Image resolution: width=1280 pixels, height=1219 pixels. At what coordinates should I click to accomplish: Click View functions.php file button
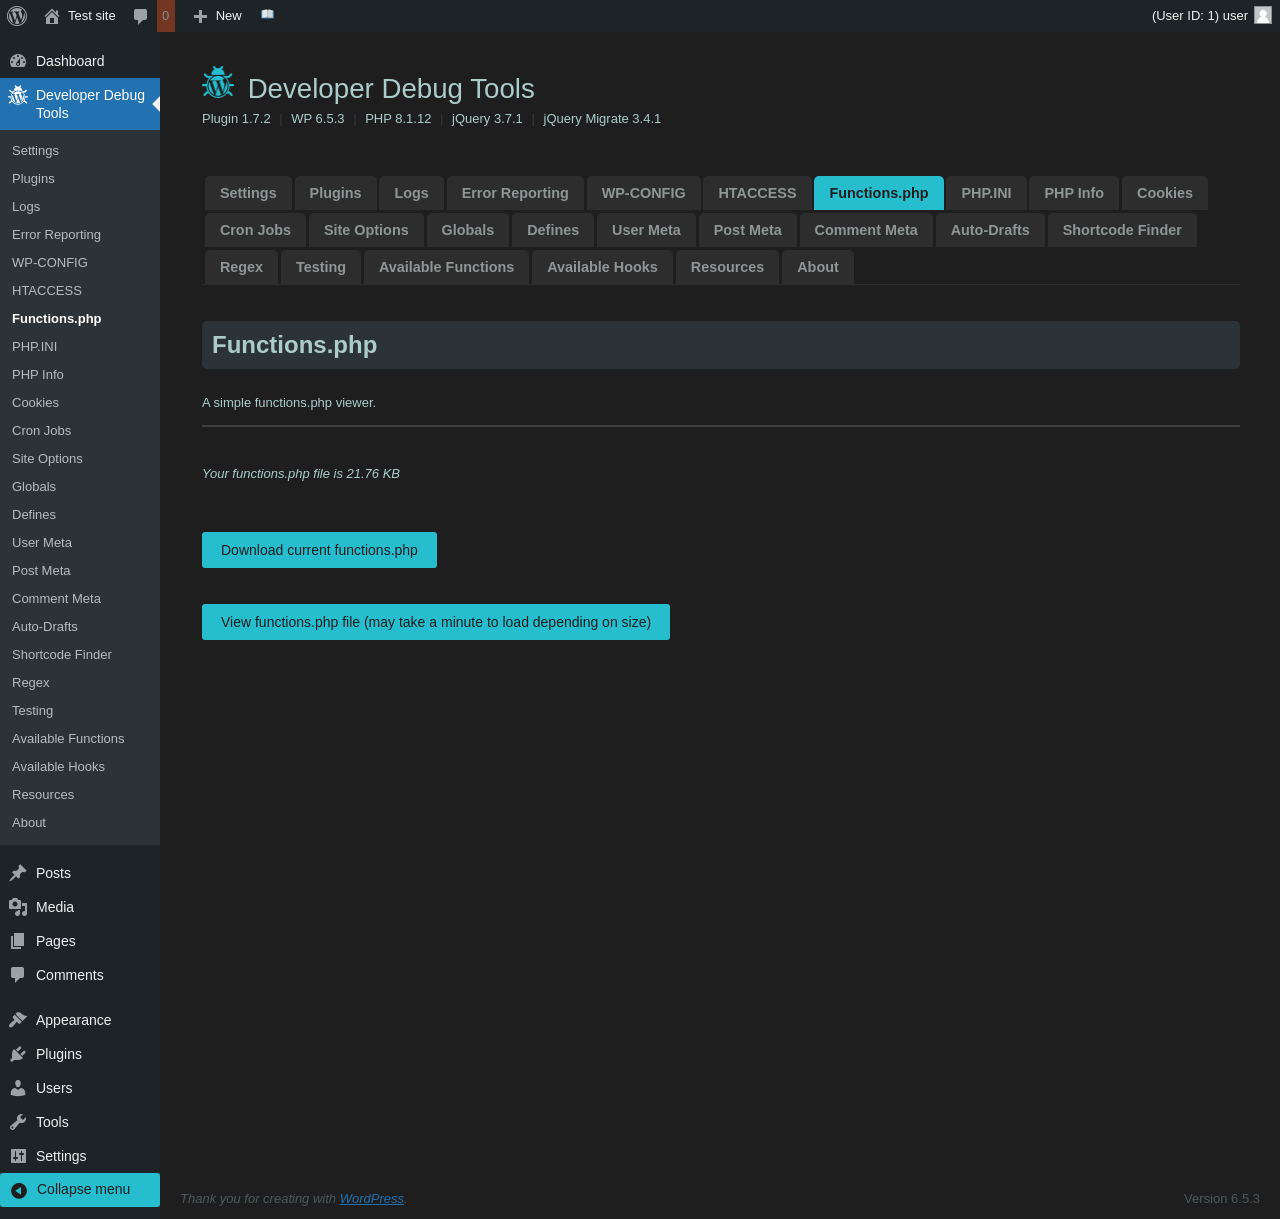click(435, 622)
